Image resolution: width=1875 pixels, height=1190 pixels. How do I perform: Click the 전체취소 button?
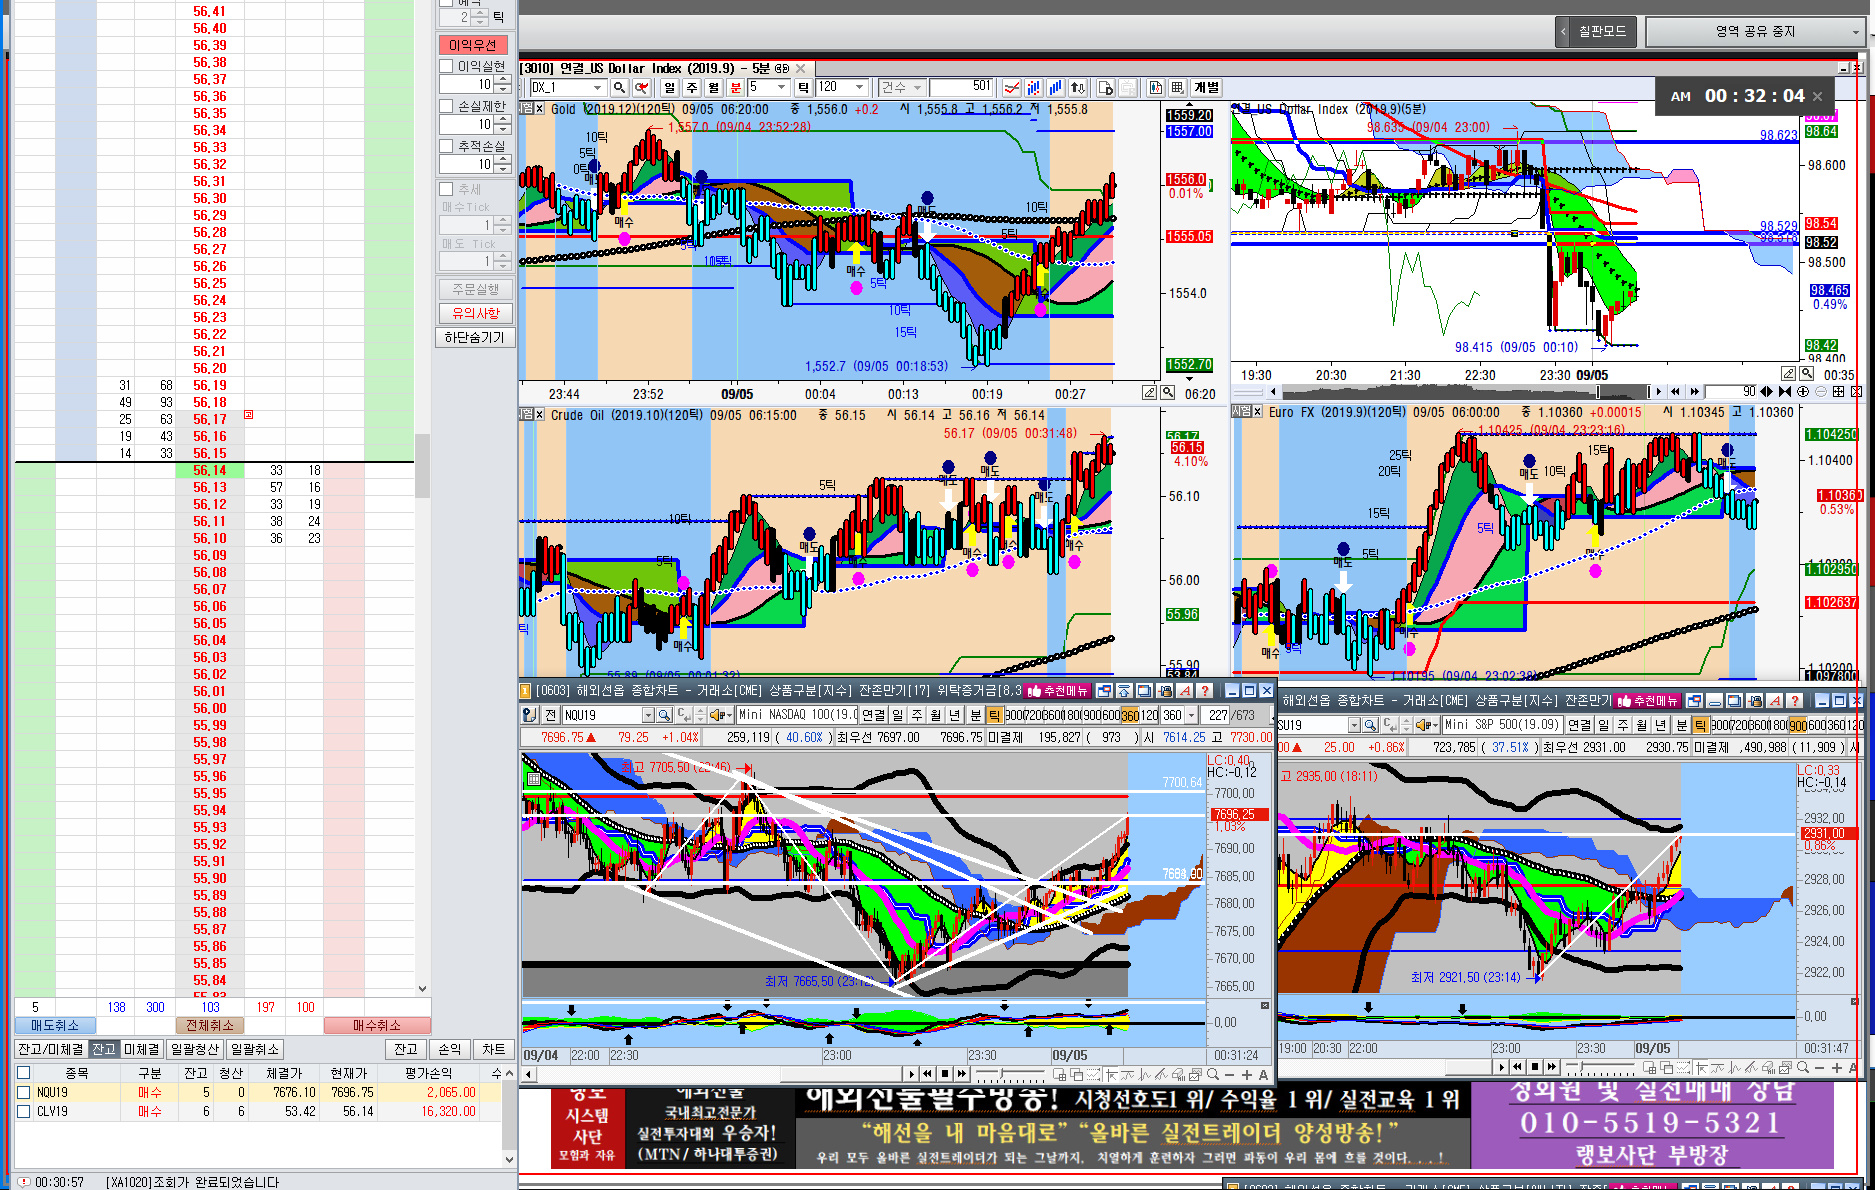click(x=209, y=1025)
